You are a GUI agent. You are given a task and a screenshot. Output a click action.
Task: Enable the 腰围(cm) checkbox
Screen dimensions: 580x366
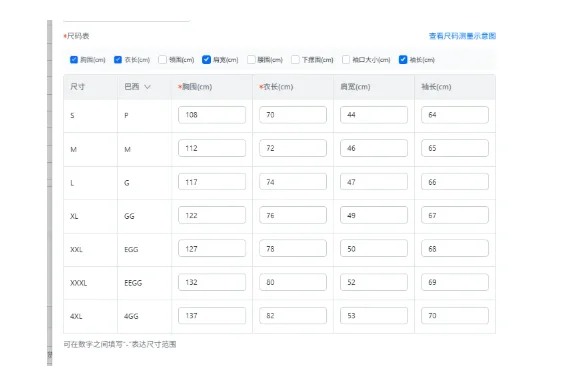point(251,60)
